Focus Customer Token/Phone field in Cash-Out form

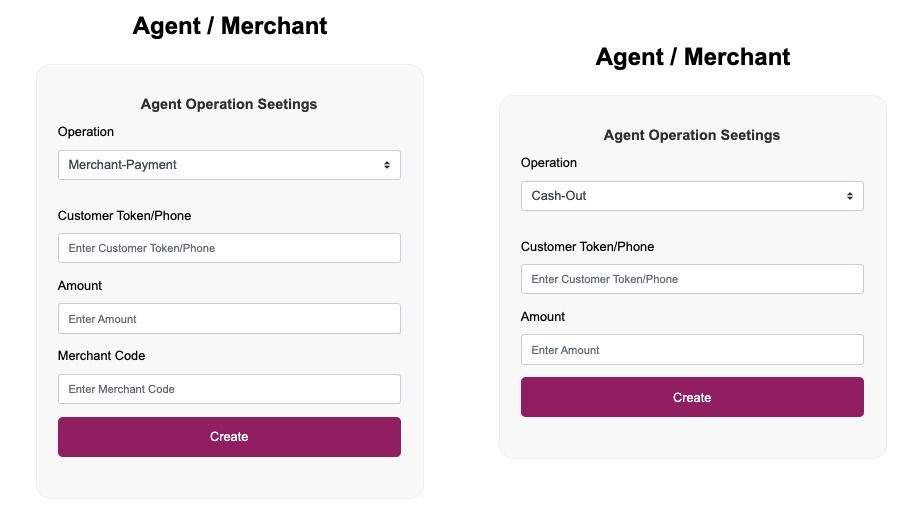[692, 279]
